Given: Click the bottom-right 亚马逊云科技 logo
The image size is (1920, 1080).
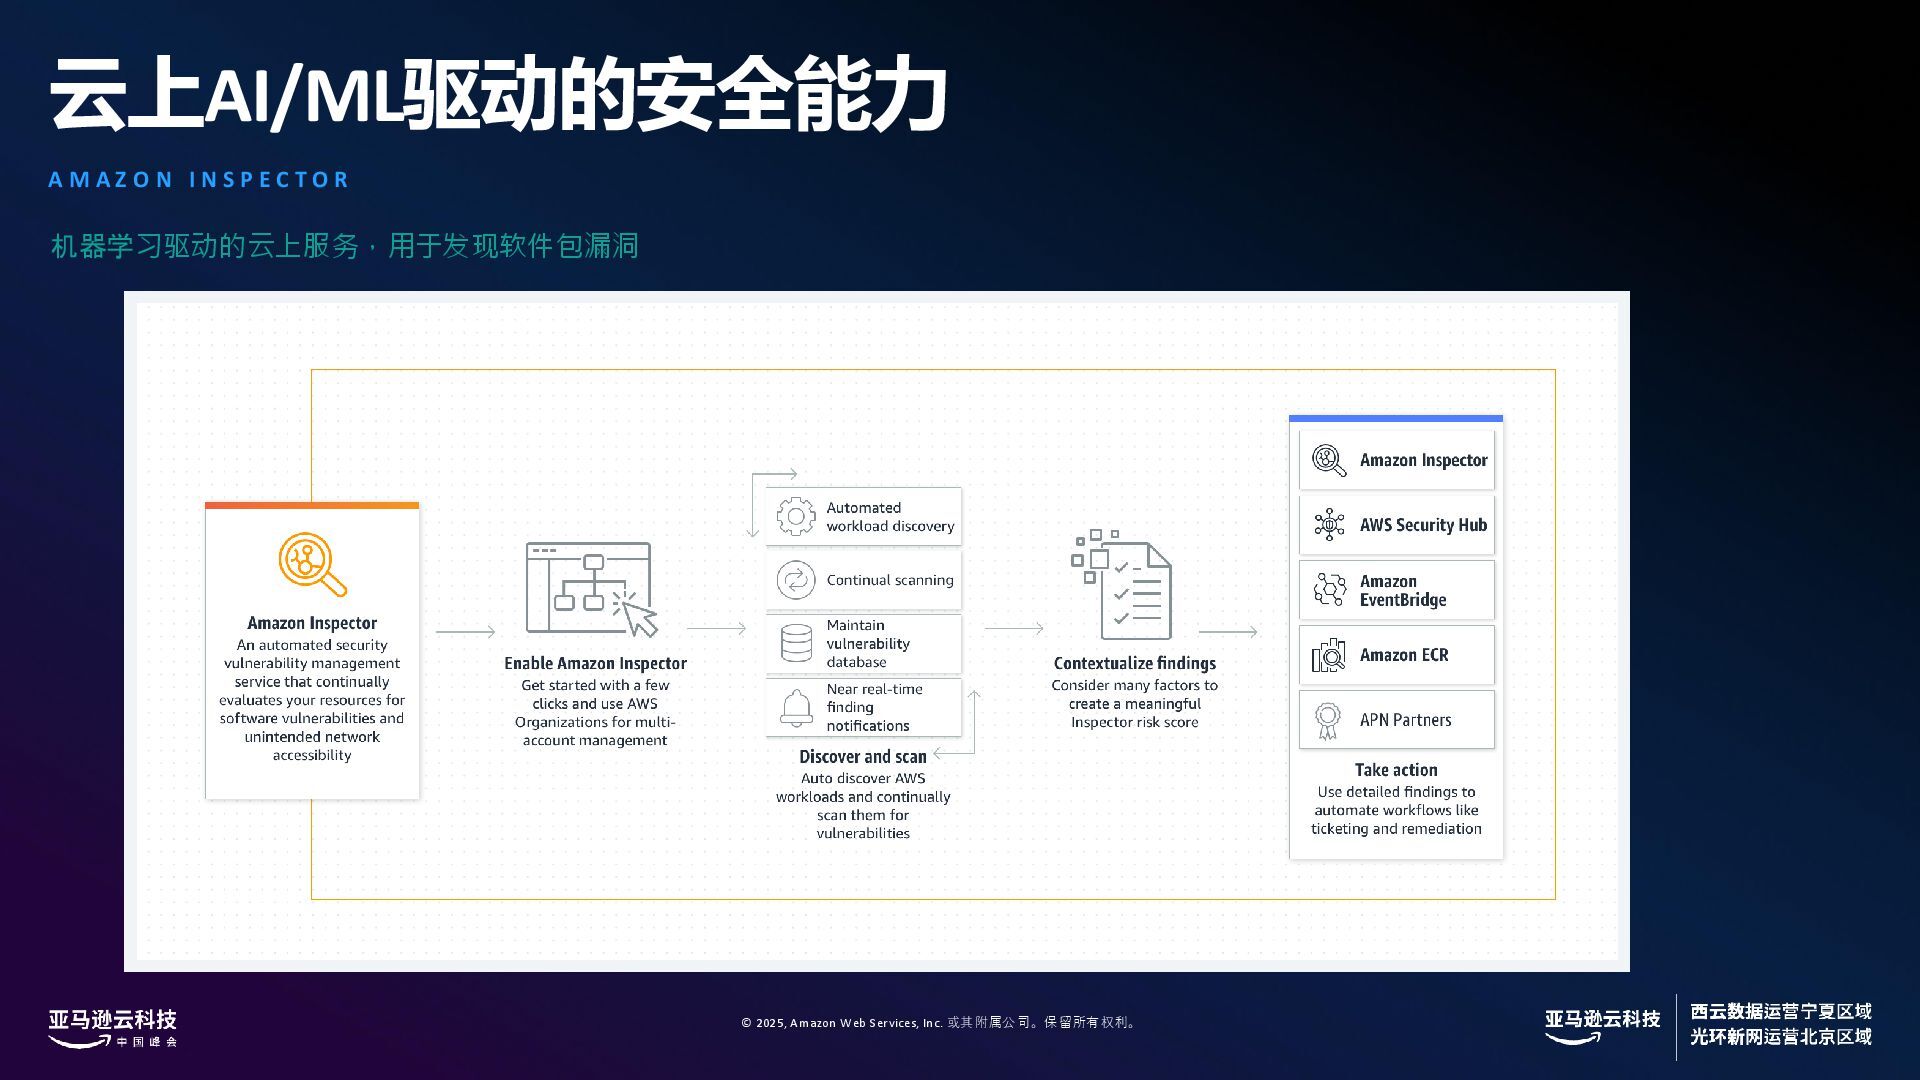Looking at the screenshot, I should click(x=1602, y=1026).
